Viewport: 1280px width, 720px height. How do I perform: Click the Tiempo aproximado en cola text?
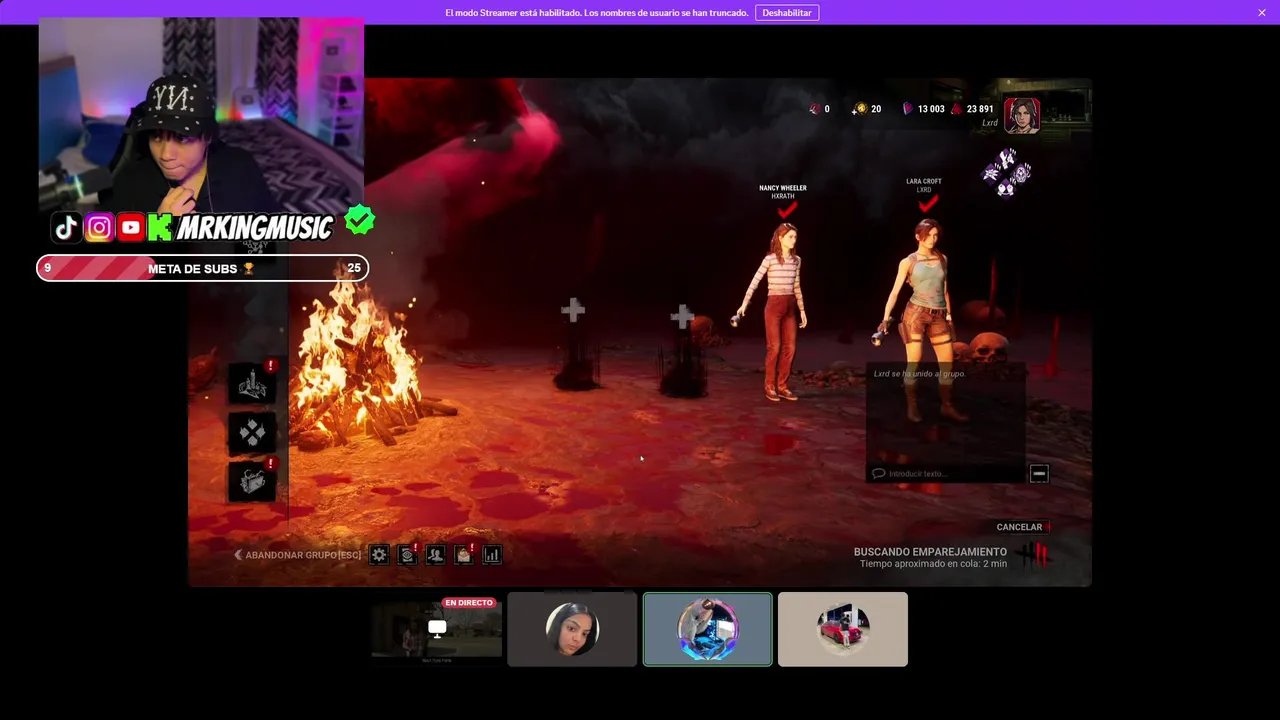pyautogui.click(x=933, y=564)
